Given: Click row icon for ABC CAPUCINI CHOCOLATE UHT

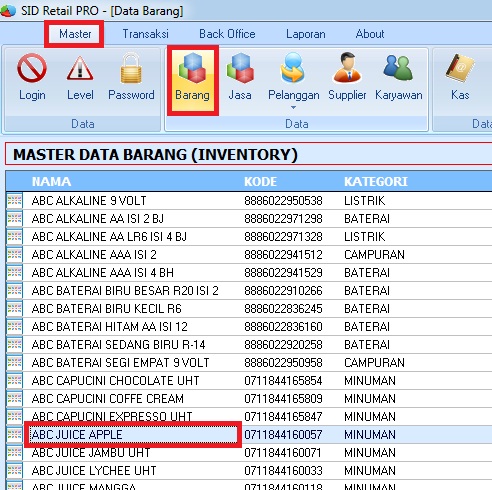Looking at the screenshot, I should pos(14,381).
